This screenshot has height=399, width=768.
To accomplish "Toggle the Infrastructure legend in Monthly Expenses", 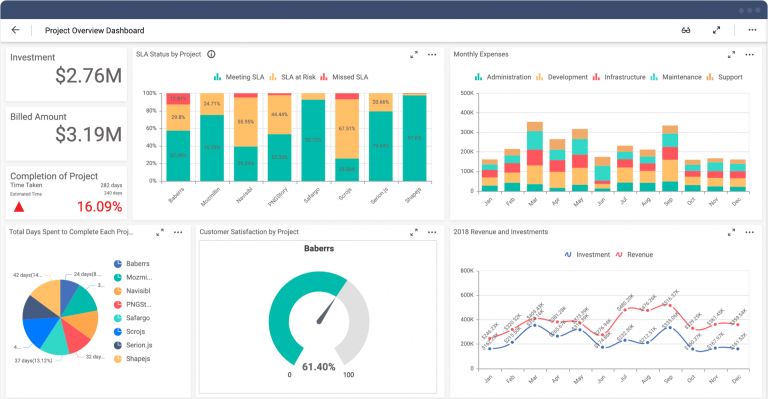I will [x=619, y=77].
